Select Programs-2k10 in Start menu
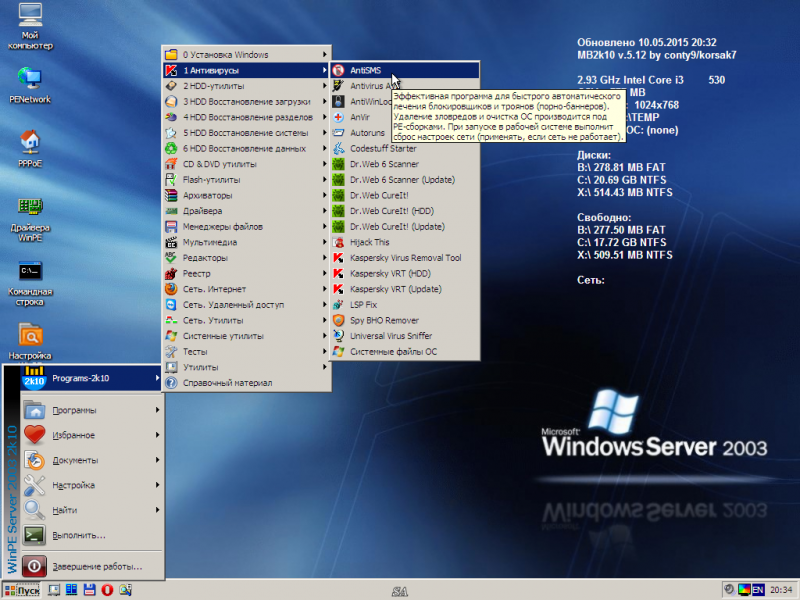The image size is (800, 600). tap(91, 379)
